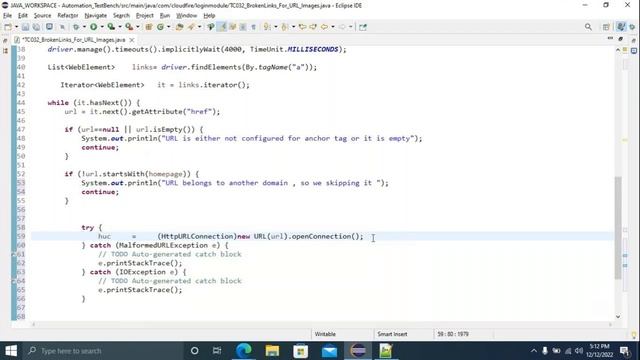Click 'HttpURLConnection' cast on line 59
The width and height of the screenshot is (640, 360).
pos(198,236)
